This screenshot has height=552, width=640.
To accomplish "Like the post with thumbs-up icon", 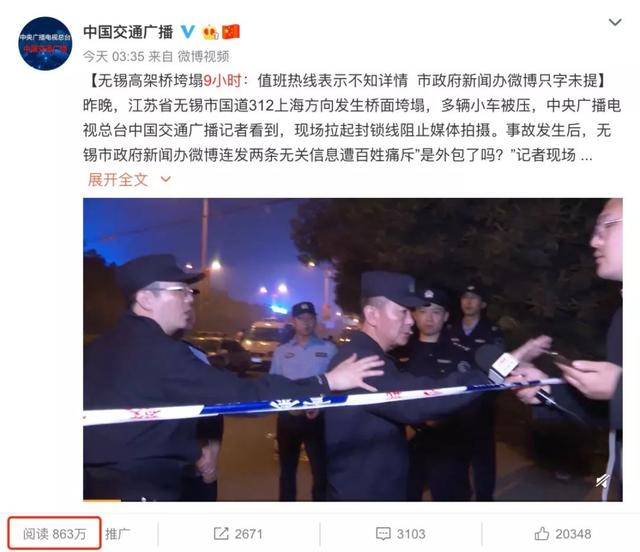I will [542, 533].
